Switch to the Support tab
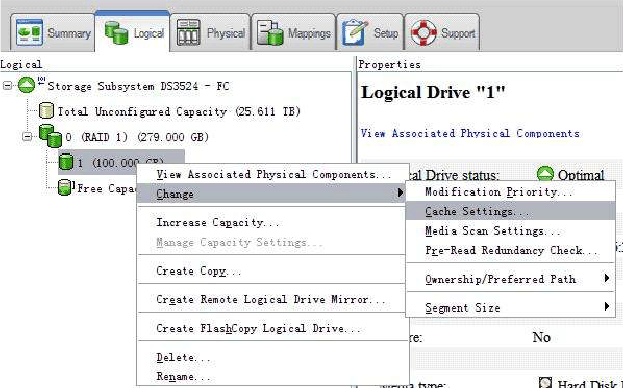This screenshot has height=388, width=623. pos(442,33)
